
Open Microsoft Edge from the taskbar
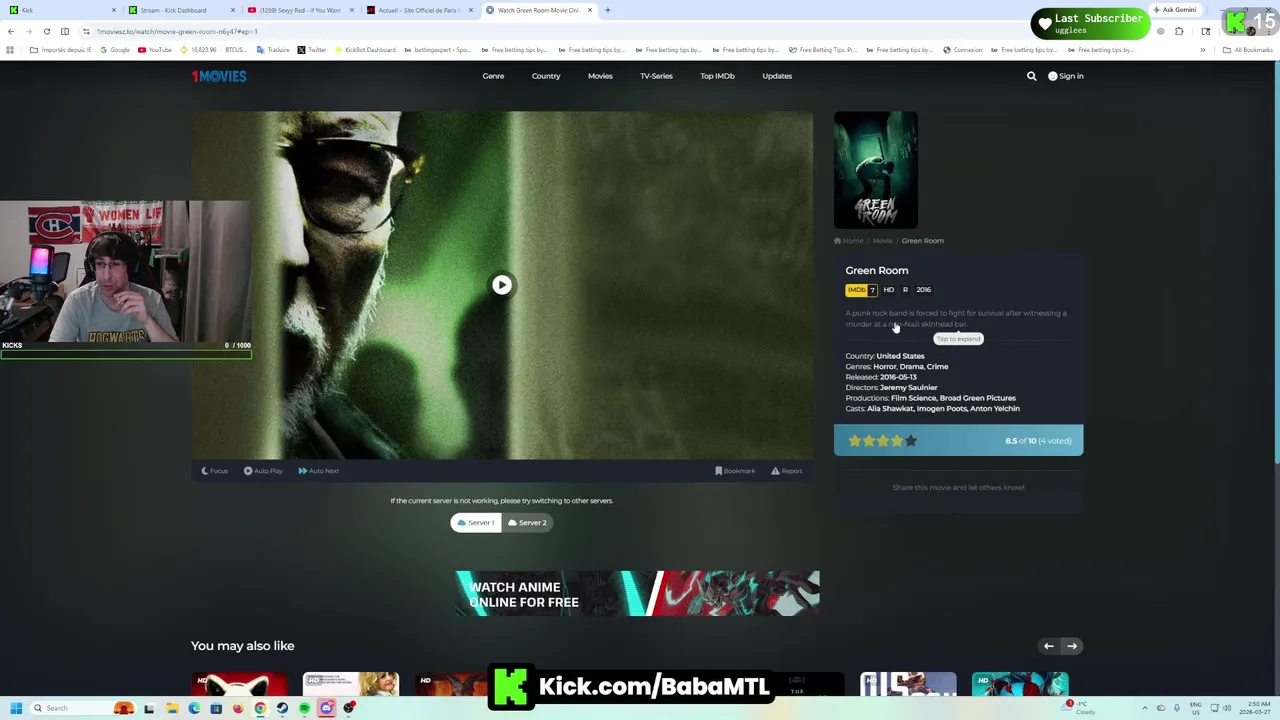click(194, 708)
